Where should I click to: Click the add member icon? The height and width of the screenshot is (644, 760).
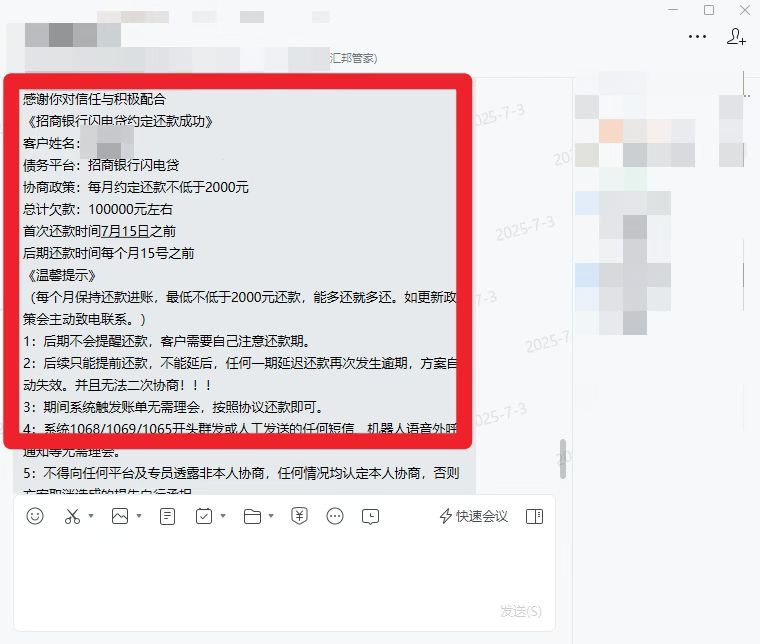(736, 37)
